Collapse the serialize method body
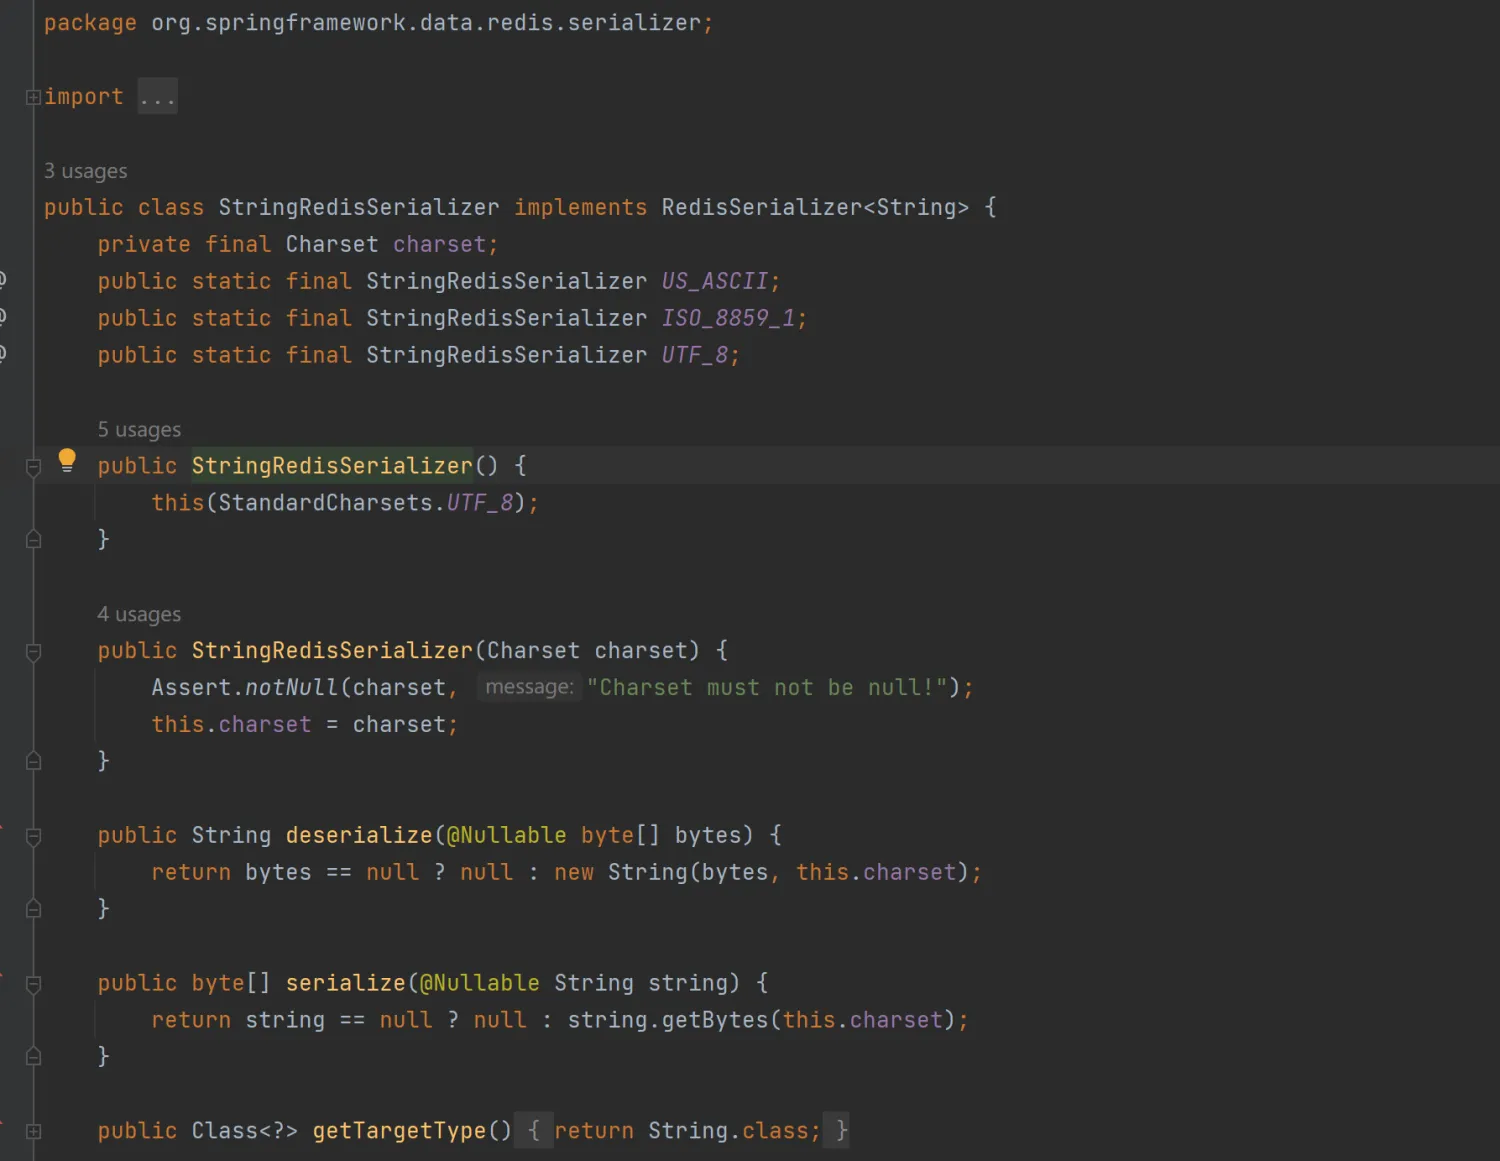The image size is (1500, 1161). click(33, 984)
